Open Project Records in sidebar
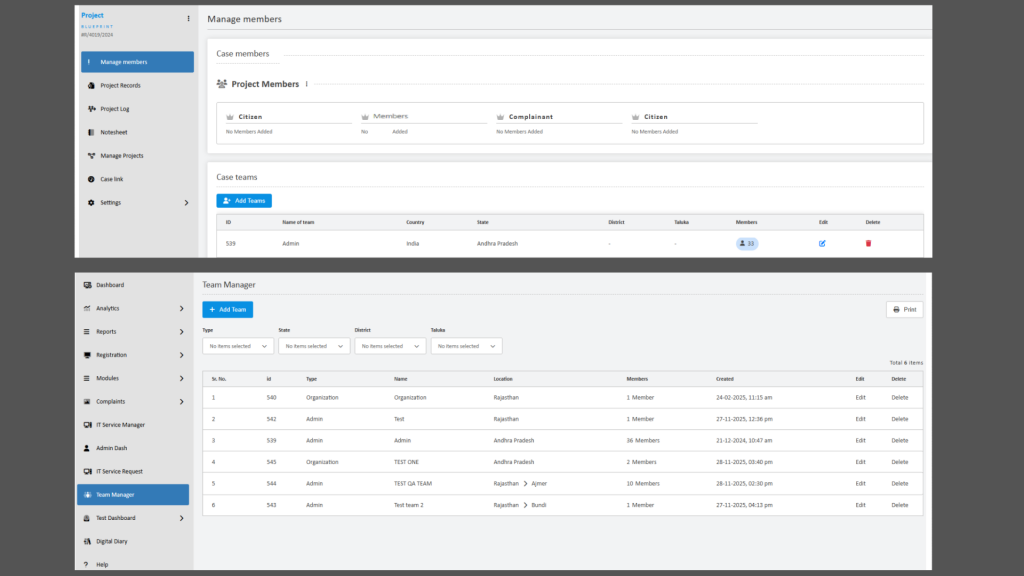1024x576 pixels. [x=120, y=85]
